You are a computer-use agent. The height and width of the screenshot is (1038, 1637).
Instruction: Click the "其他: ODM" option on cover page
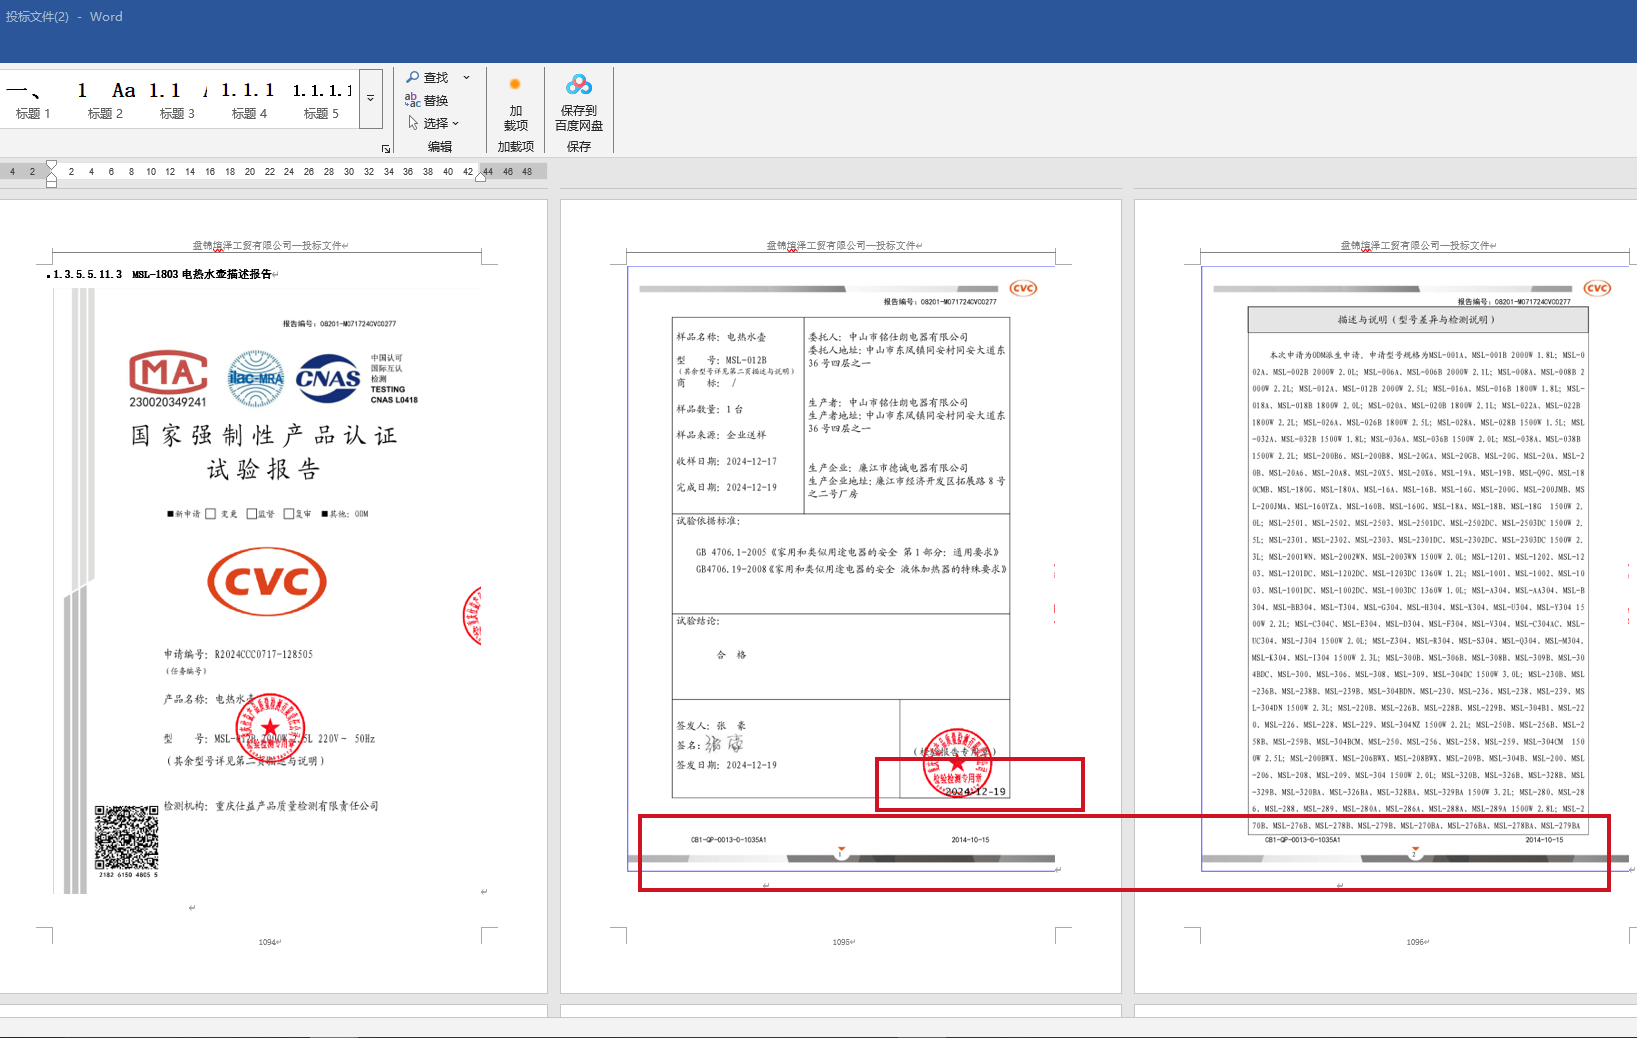click(x=344, y=514)
